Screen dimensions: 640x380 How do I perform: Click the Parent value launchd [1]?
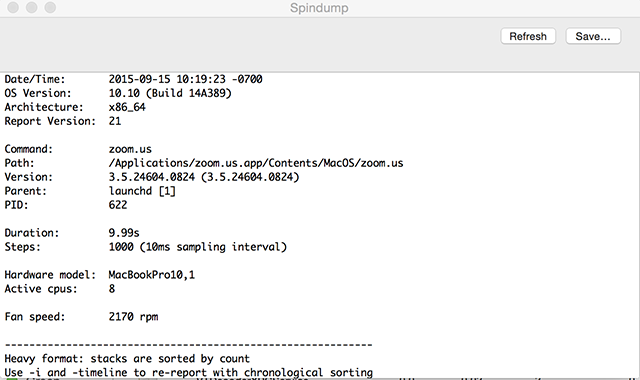click(142, 191)
